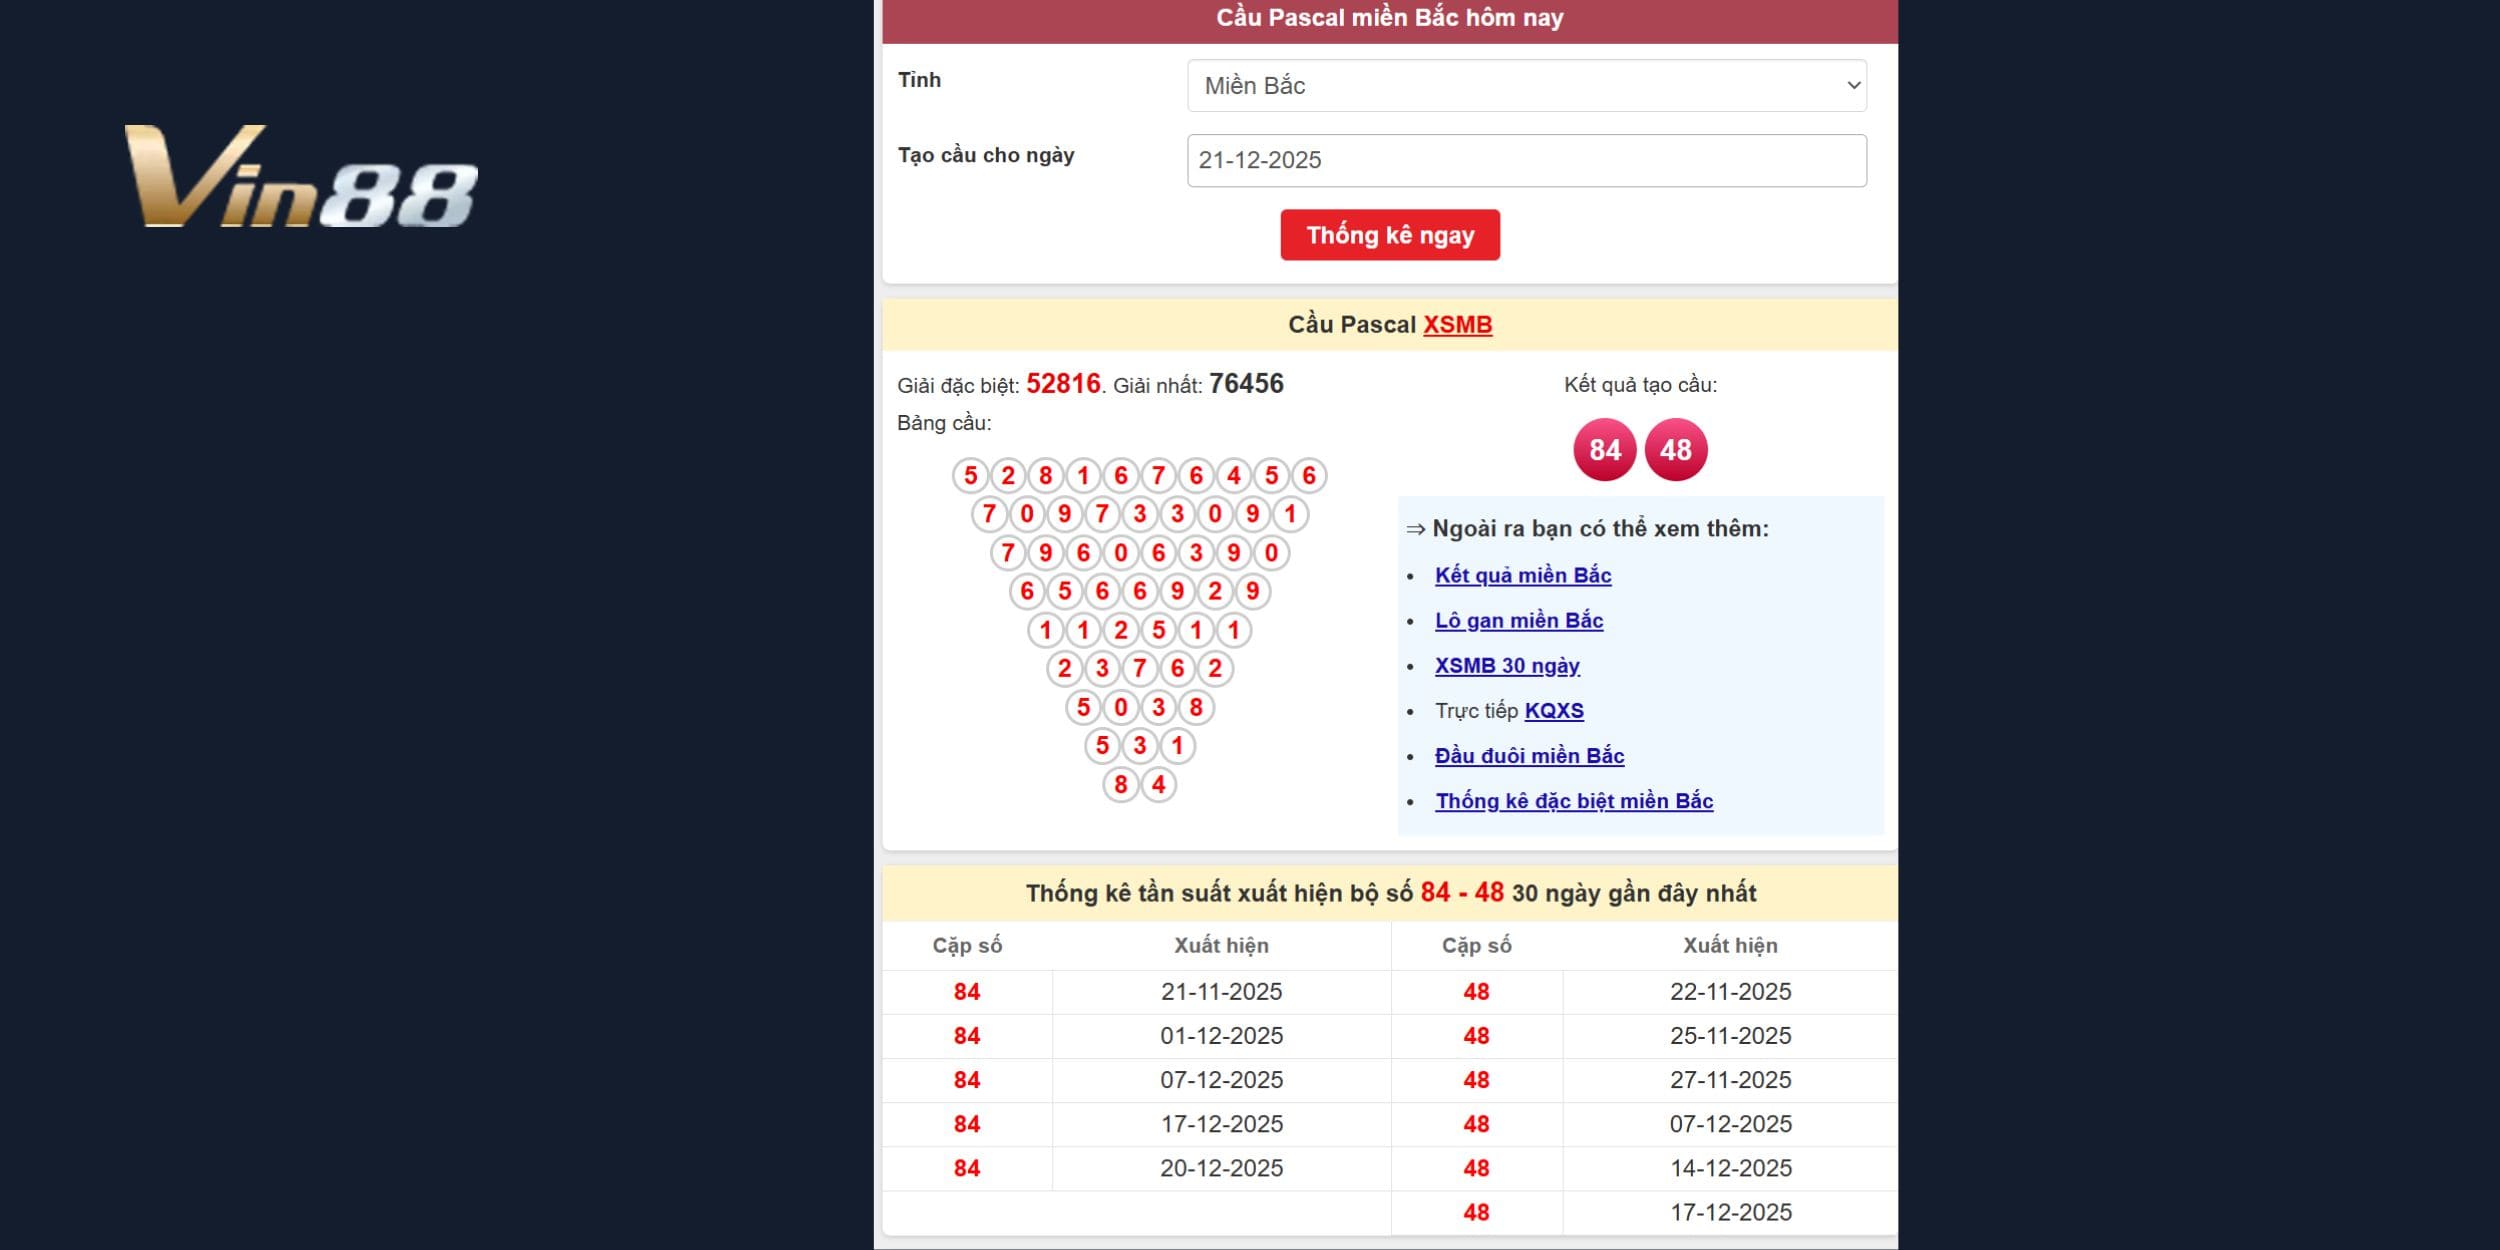Open Đầu đuôi miền Bắc link
The width and height of the screenshot is (2500, 1250).
[1528, 756]
